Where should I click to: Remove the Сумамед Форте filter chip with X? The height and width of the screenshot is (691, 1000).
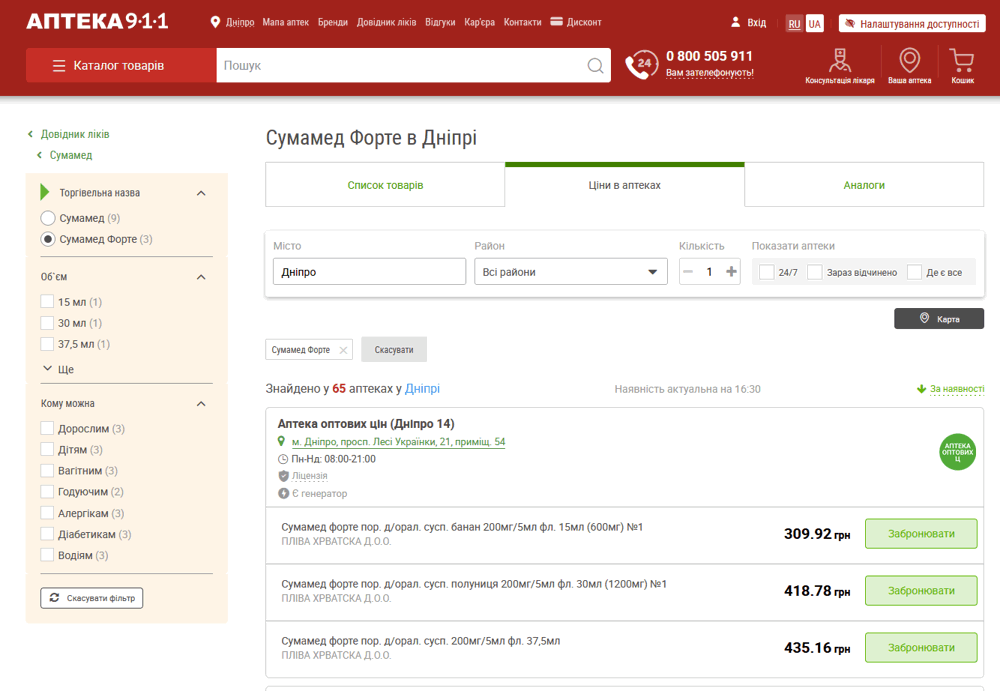tap(343, 350)
